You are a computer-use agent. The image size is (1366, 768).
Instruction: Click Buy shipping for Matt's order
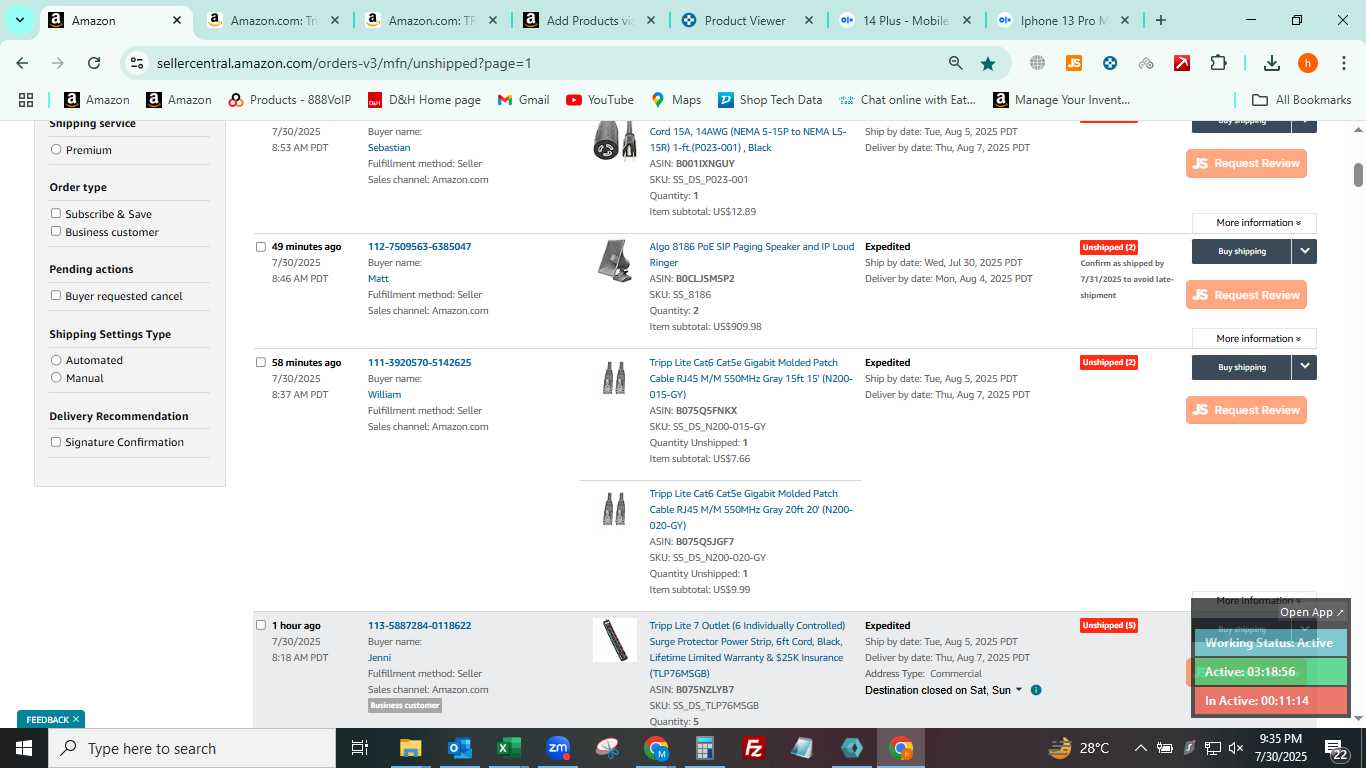(x=1242, y=251)
